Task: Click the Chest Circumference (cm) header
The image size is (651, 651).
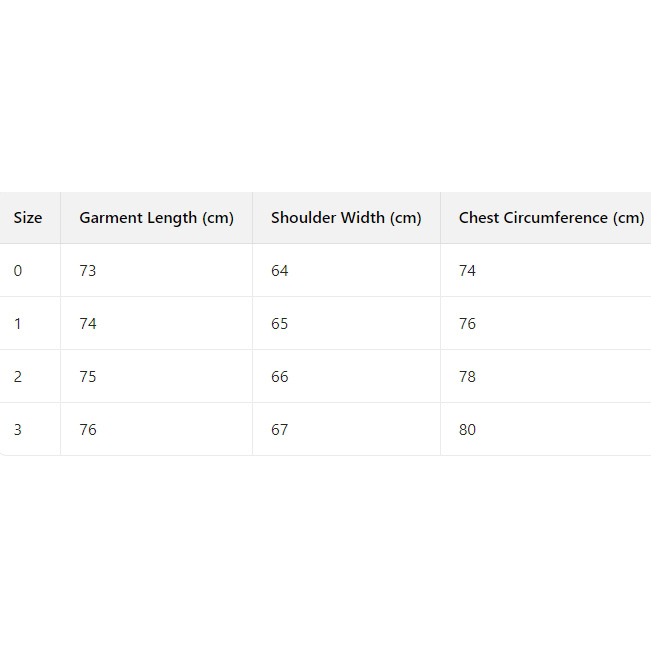Action: (x=551, y=218)
